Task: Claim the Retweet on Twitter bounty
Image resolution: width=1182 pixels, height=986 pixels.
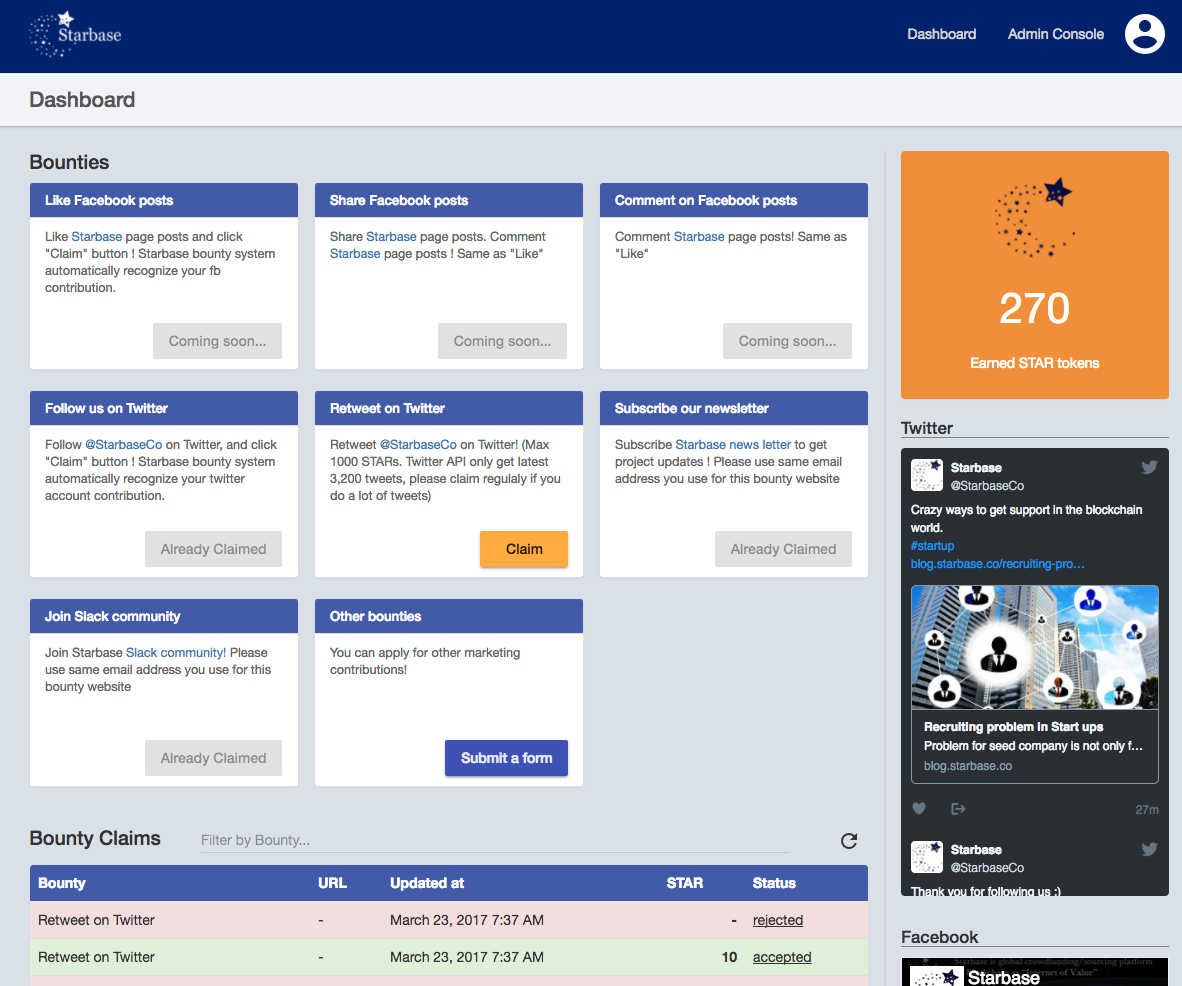Action: 524,549
